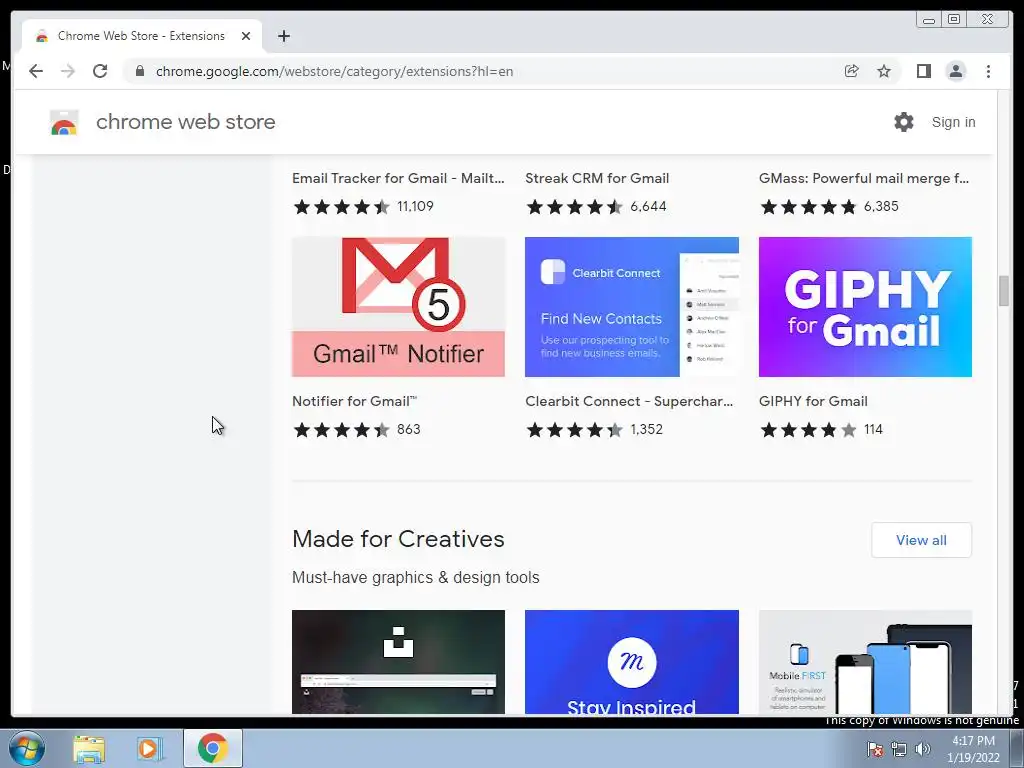Open the Windows Start menu
This screenshot has width=1024, height=768.
(x=27, y=748)
